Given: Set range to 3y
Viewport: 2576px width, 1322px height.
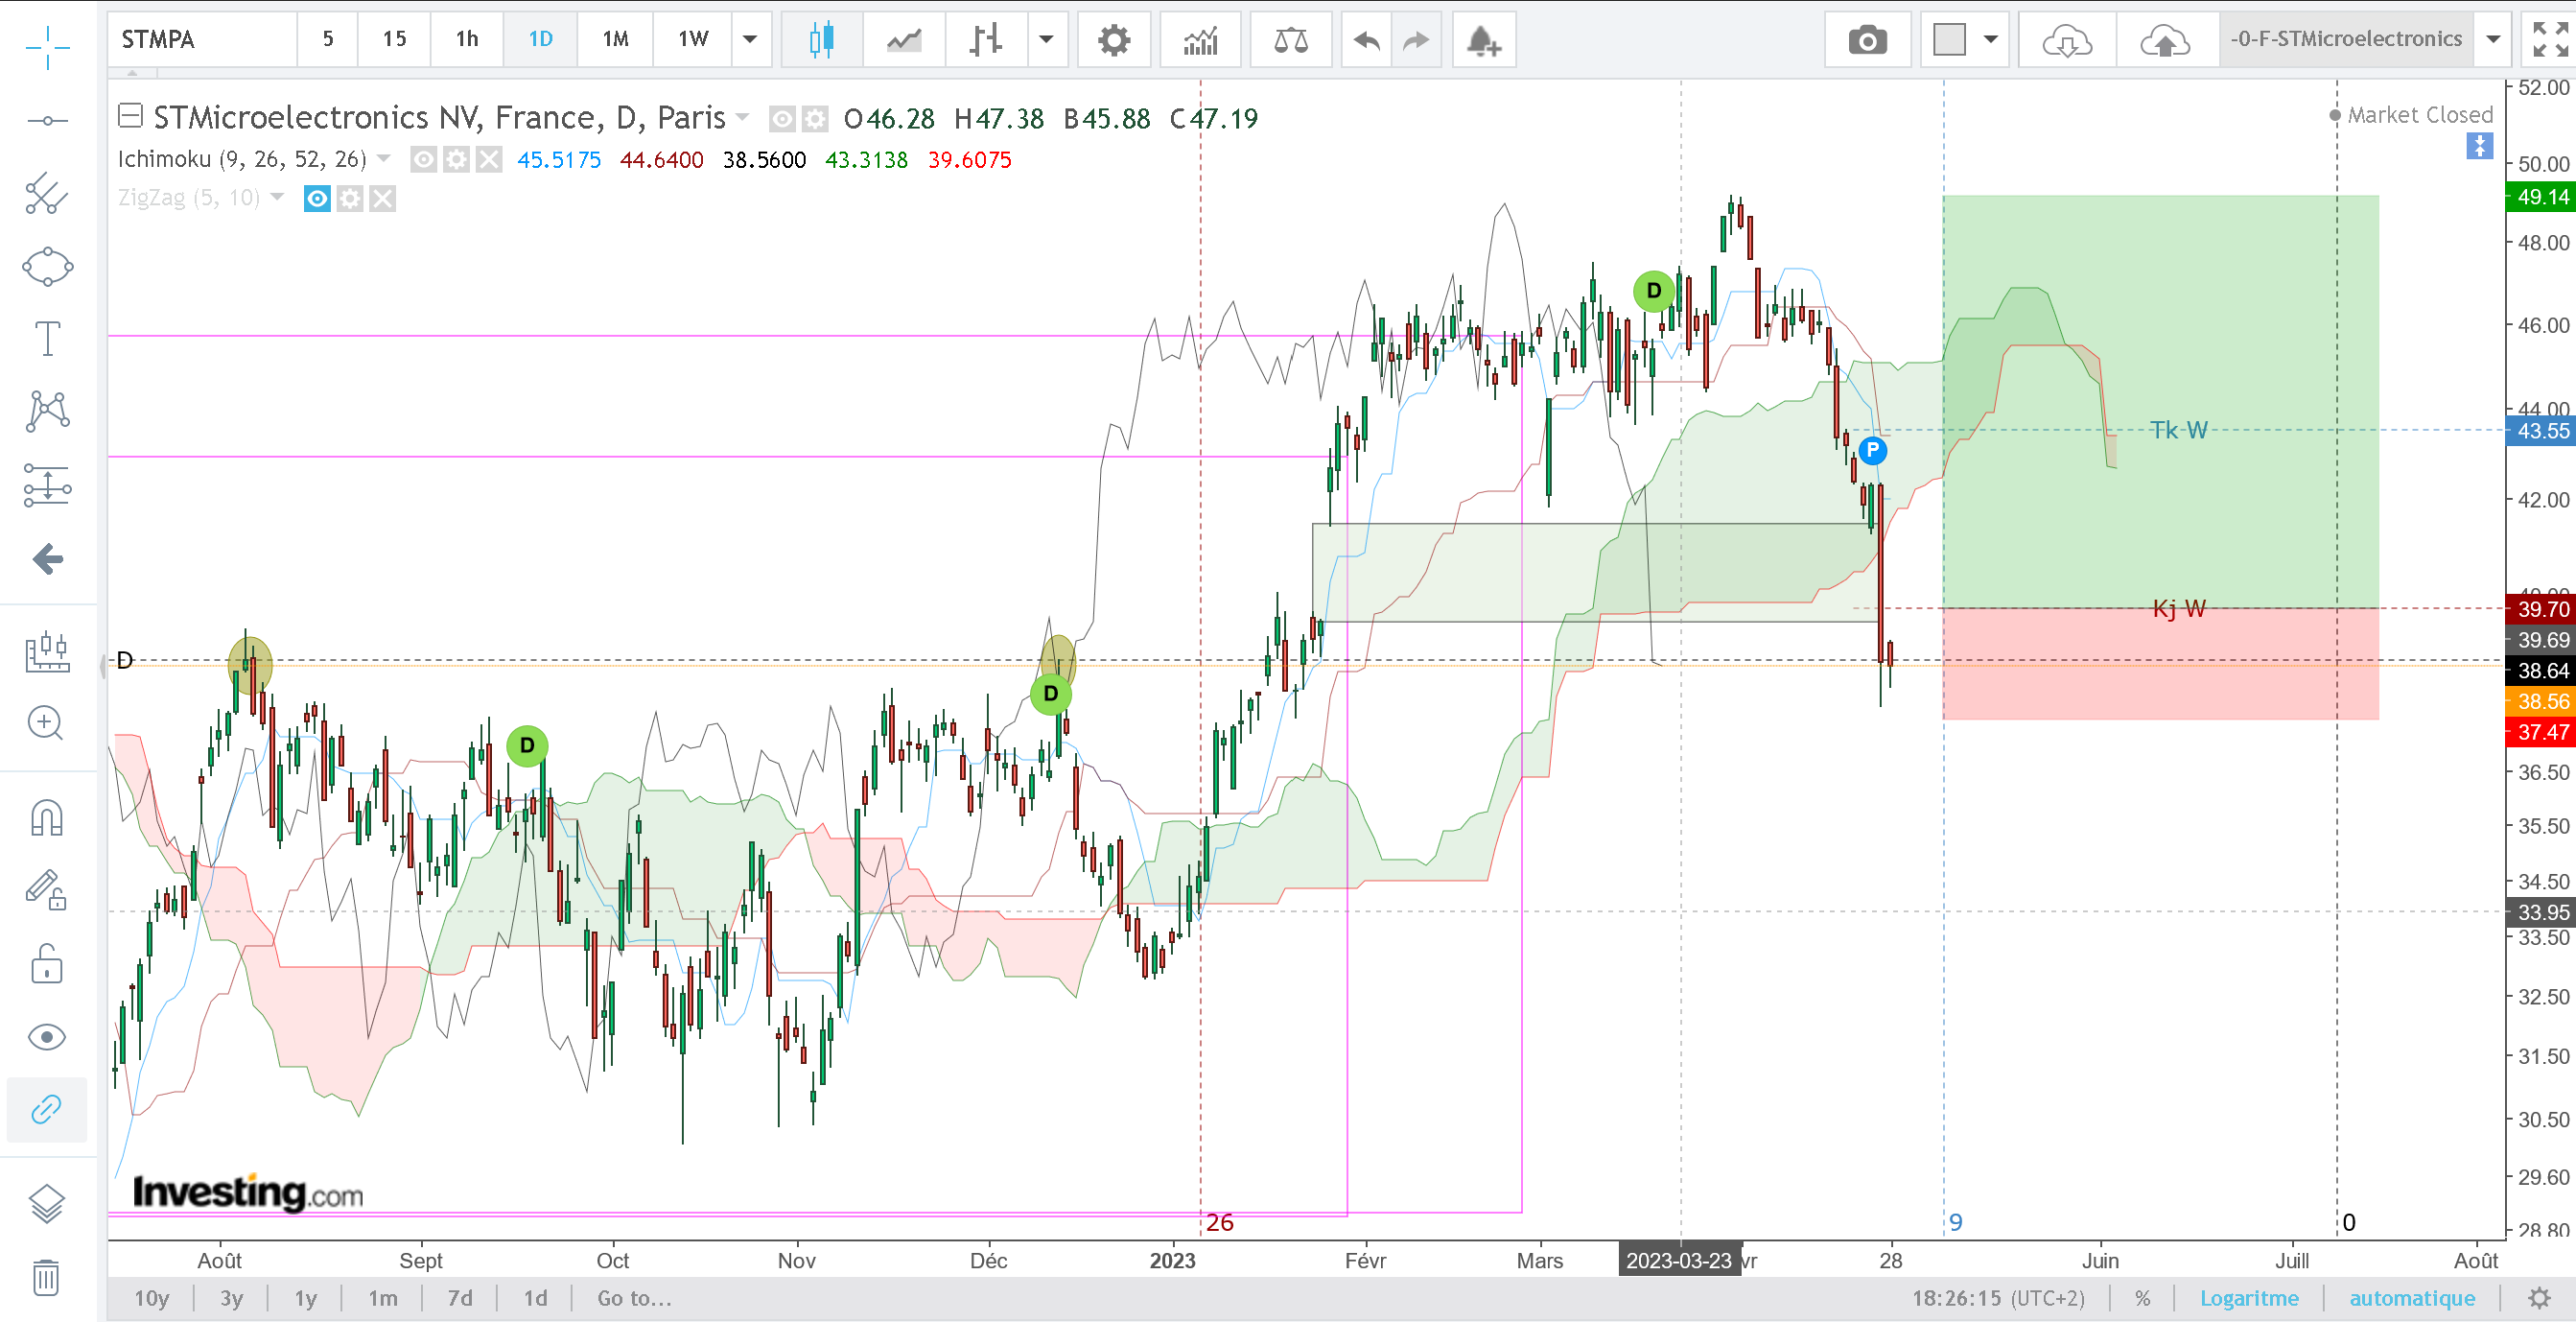Looking at the screenshot, I should click(x=232, y=1298).
